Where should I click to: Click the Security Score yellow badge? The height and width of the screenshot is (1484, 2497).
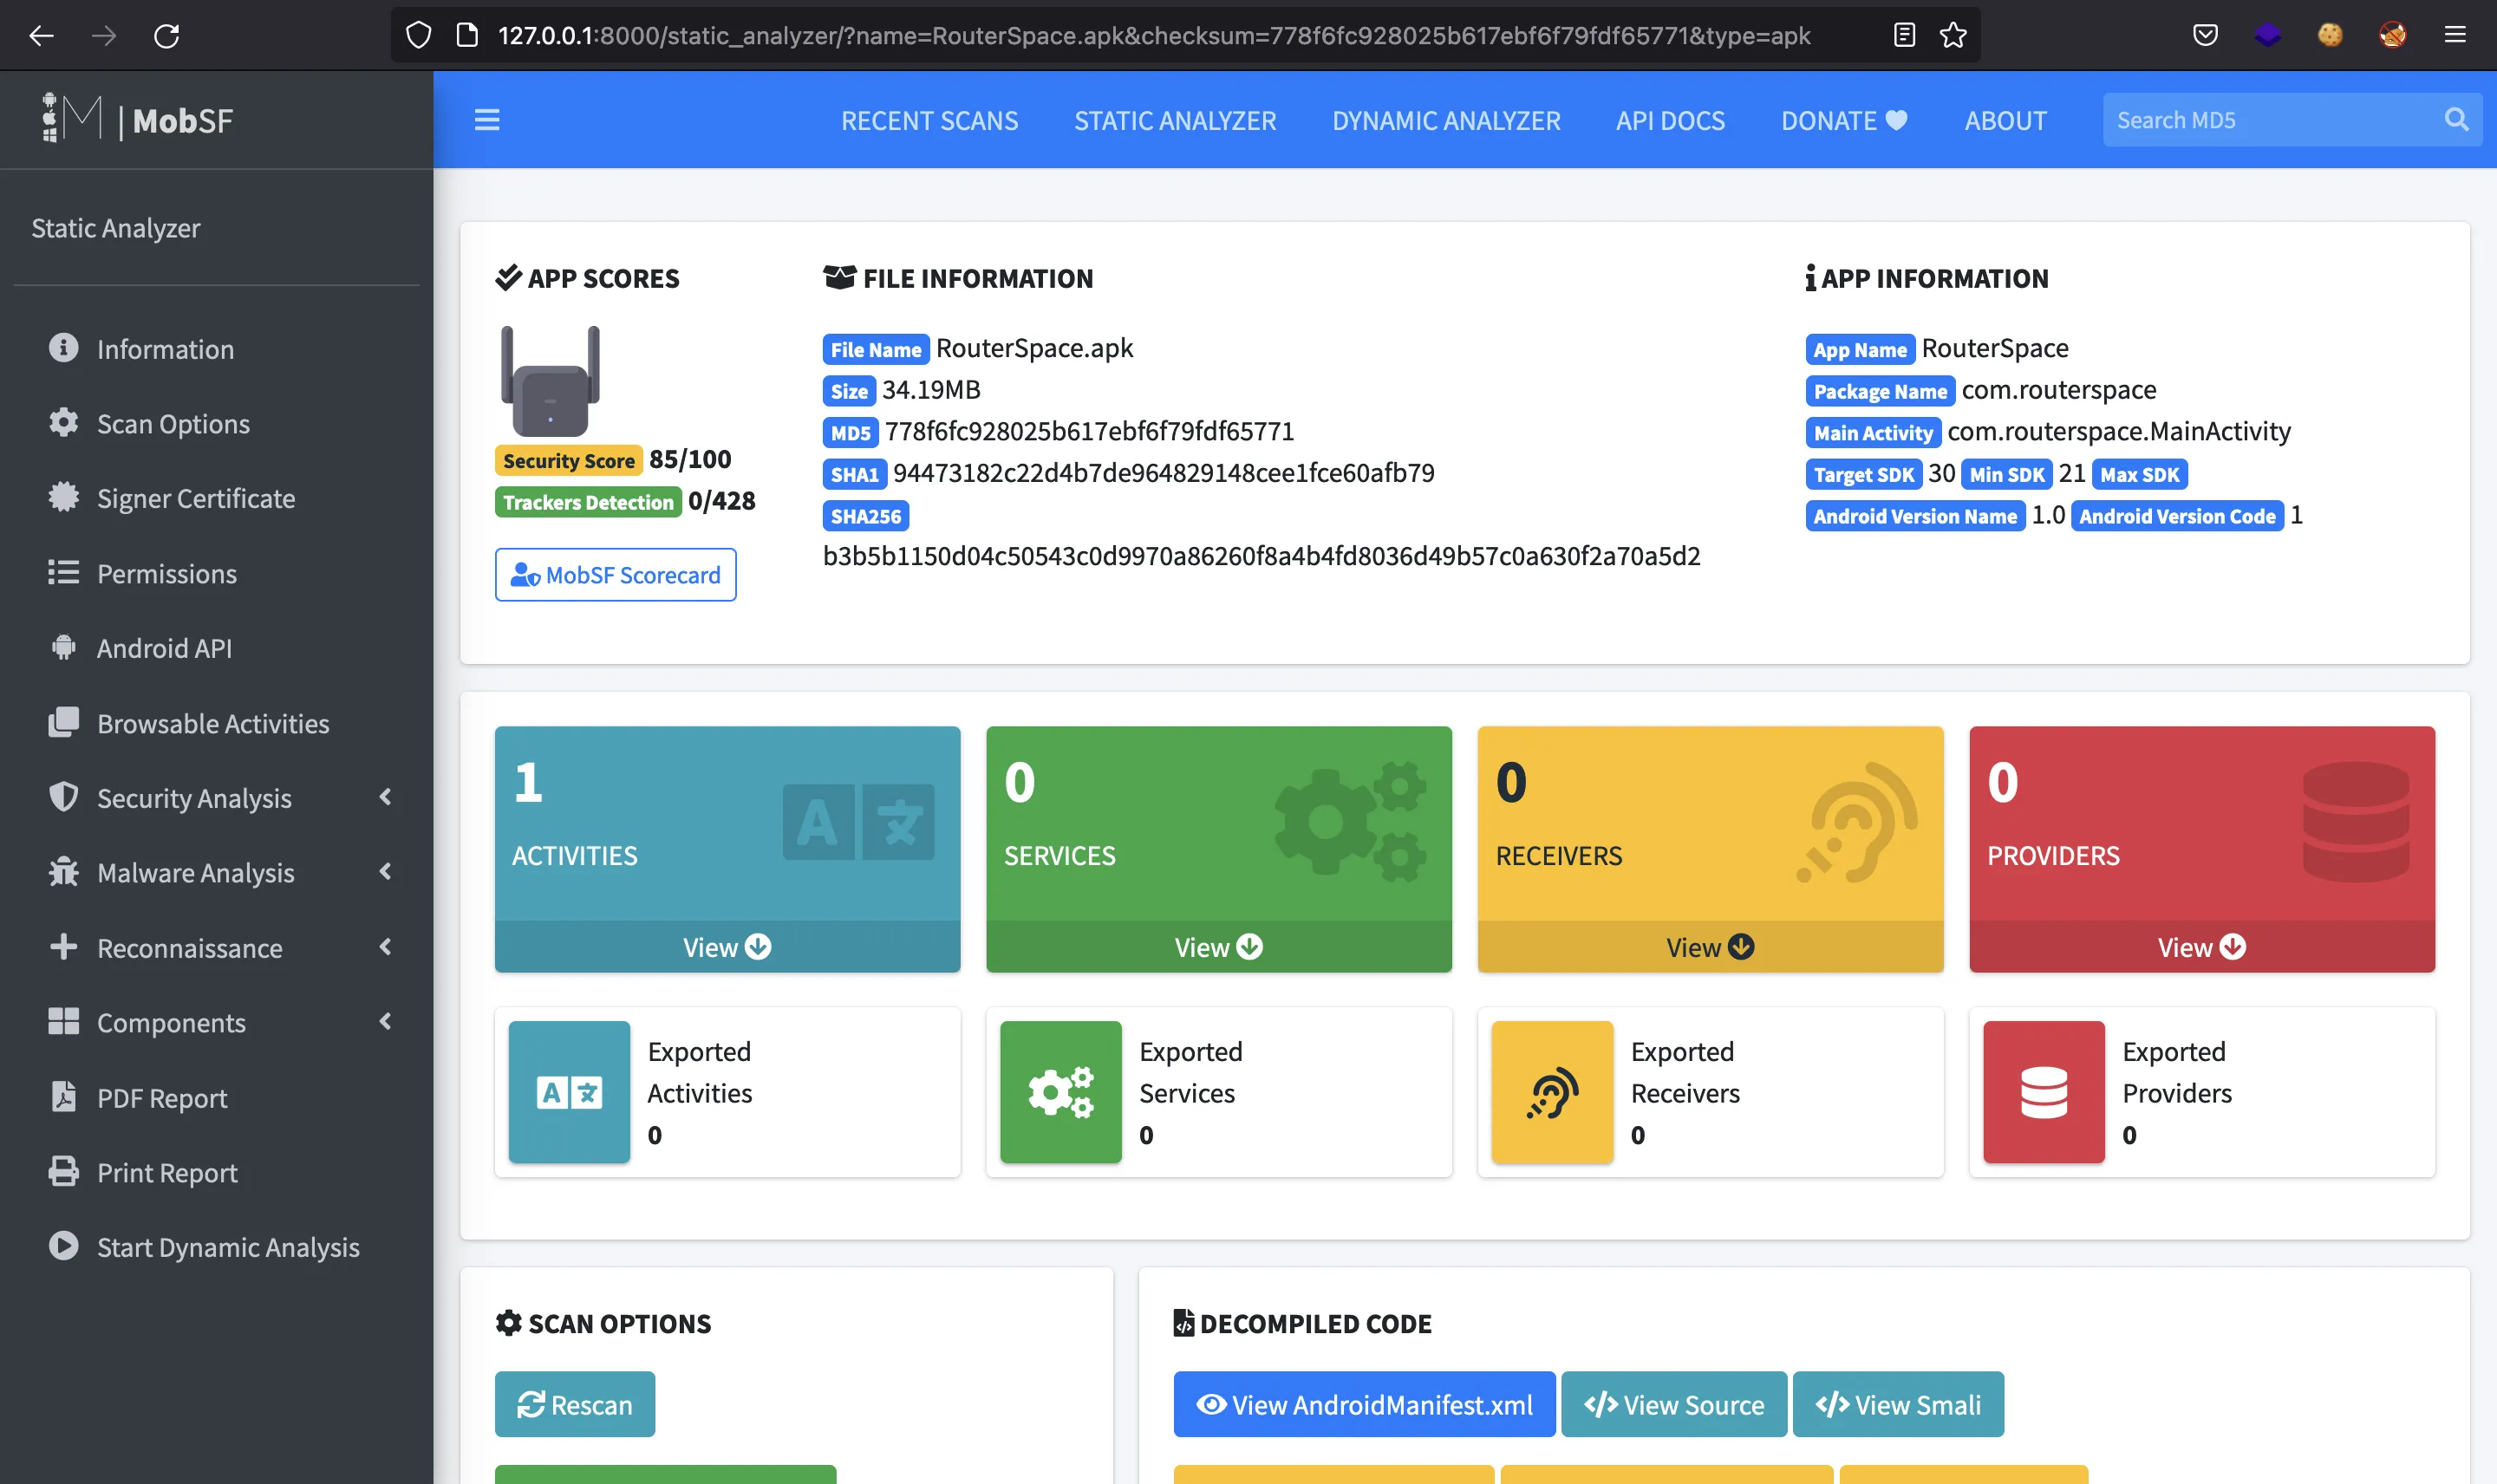tap(569, 460)
